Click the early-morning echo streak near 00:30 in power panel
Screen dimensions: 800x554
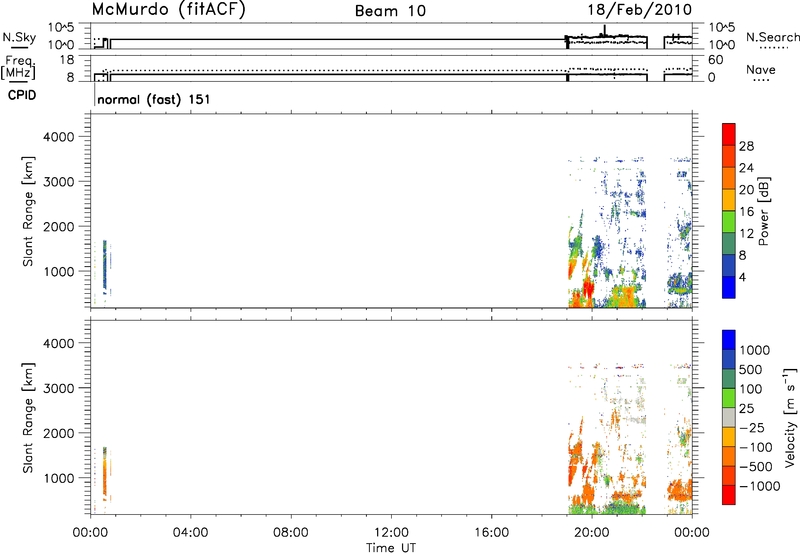[105, 265]
